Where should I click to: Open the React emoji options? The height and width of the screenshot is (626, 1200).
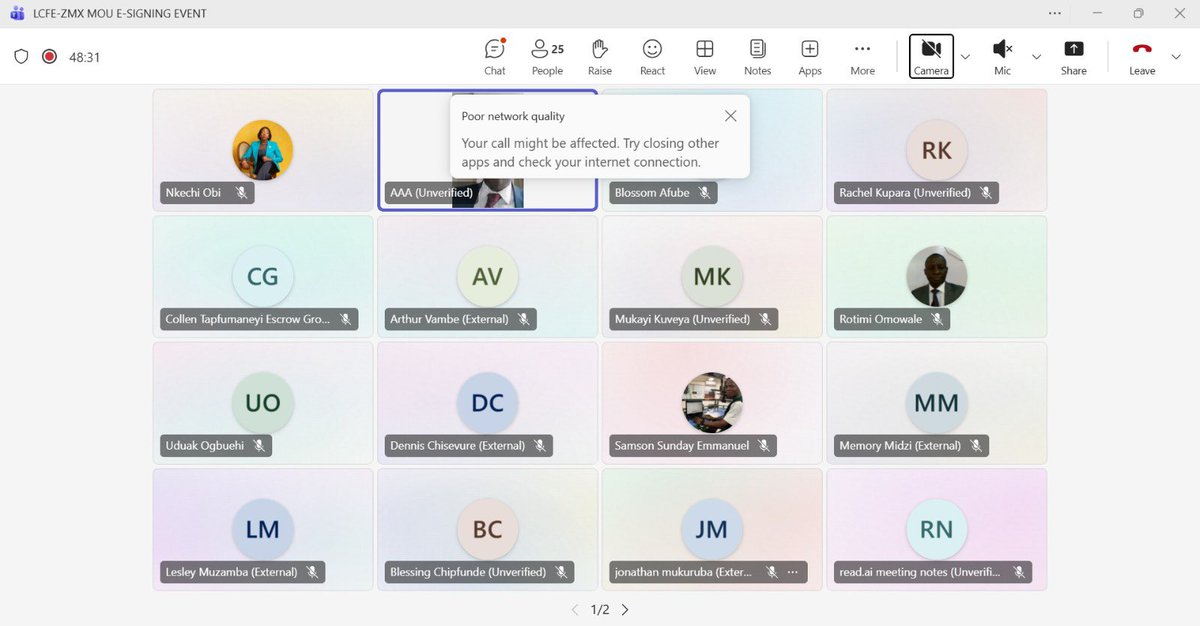tap(653, 57)
